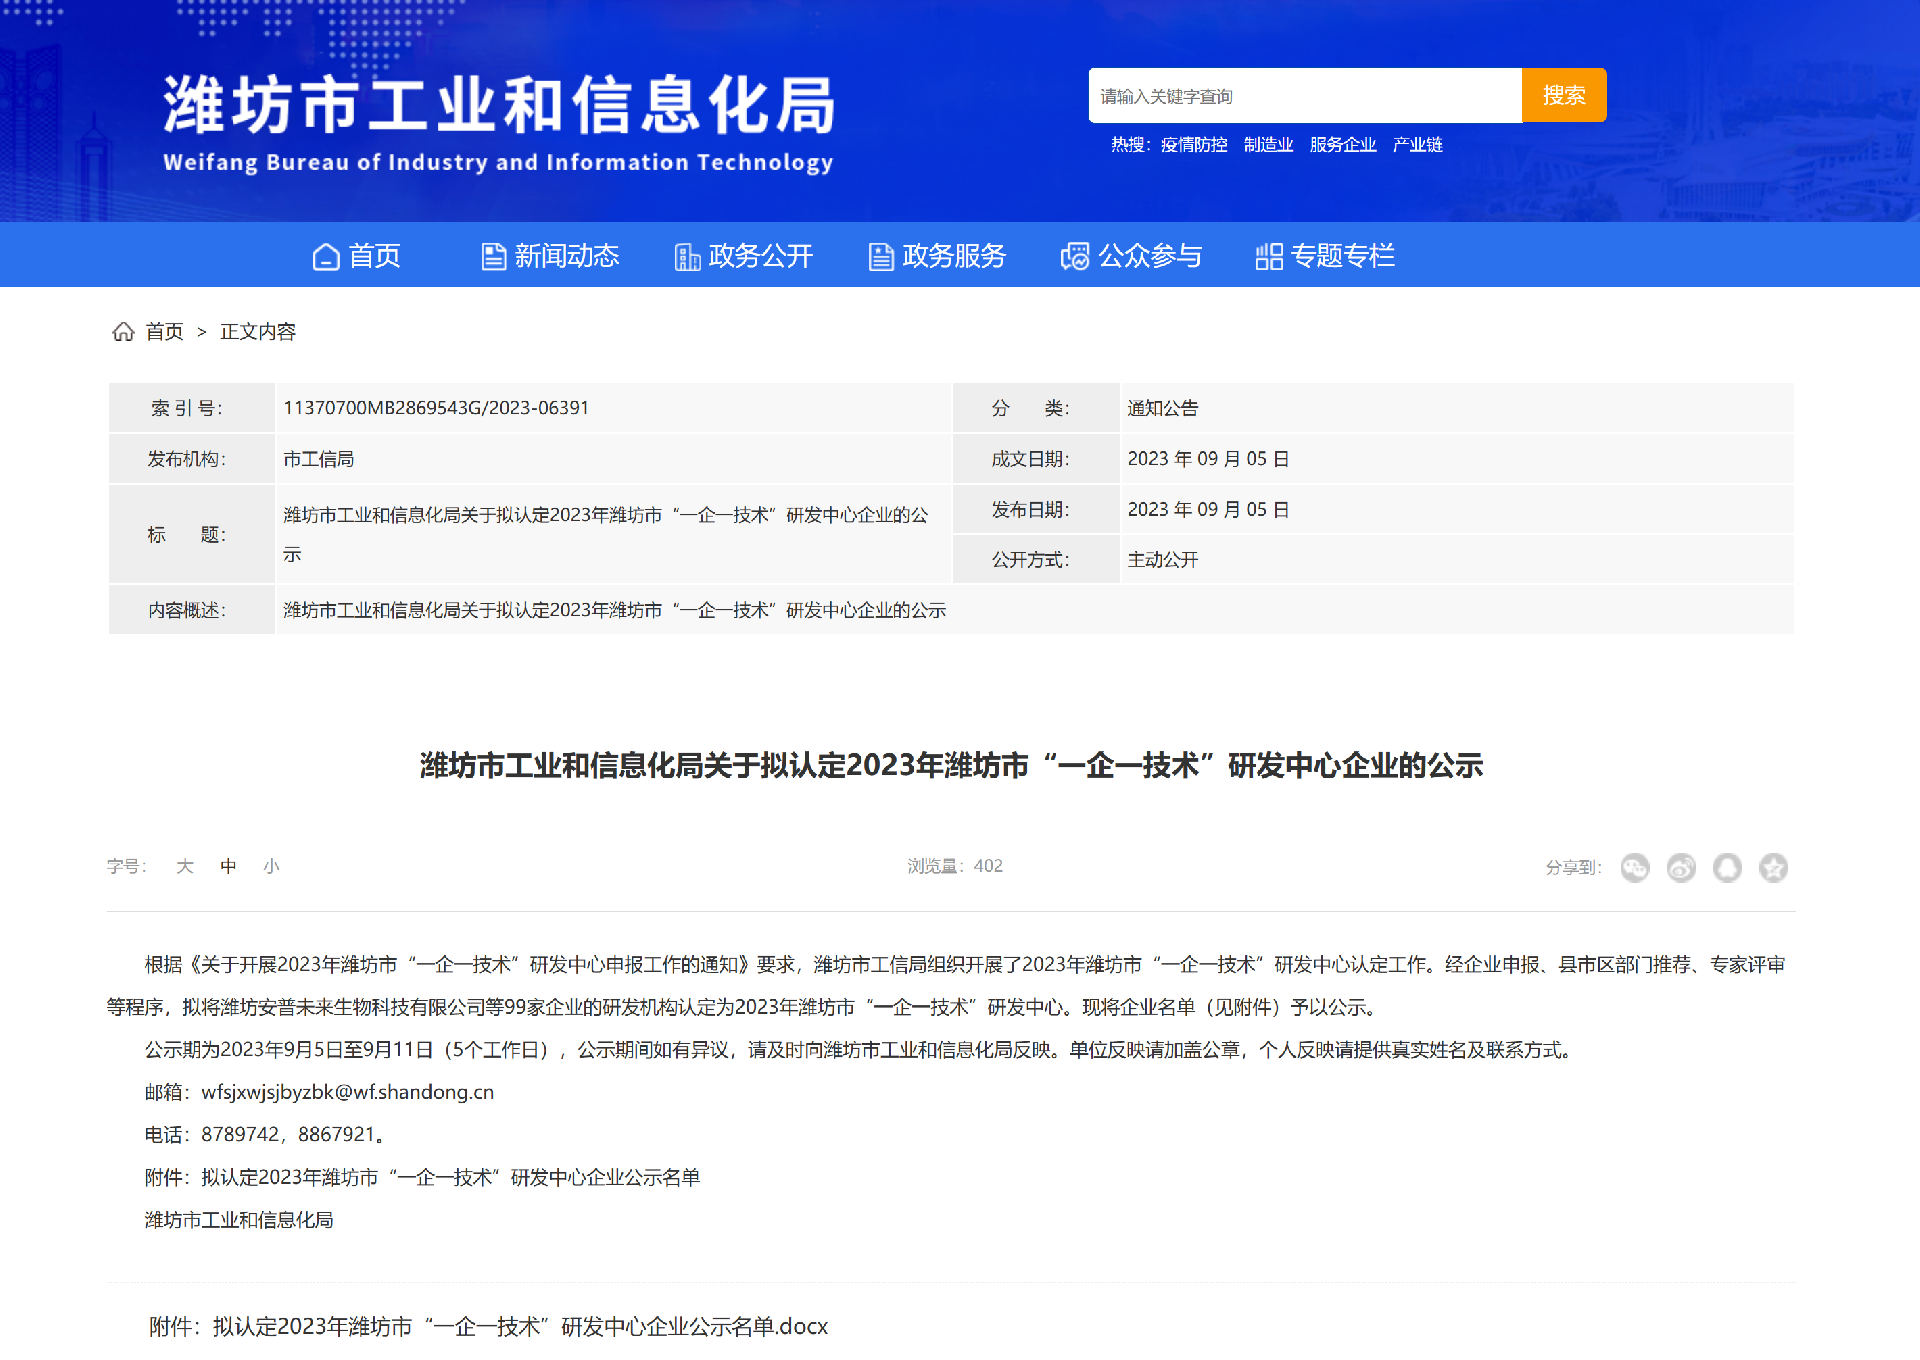The height and width of the screenshot is (1360, 1920).
Task: Click index number 11370700MB2869543G/2023-06391
Action: [x=436, y=408]
